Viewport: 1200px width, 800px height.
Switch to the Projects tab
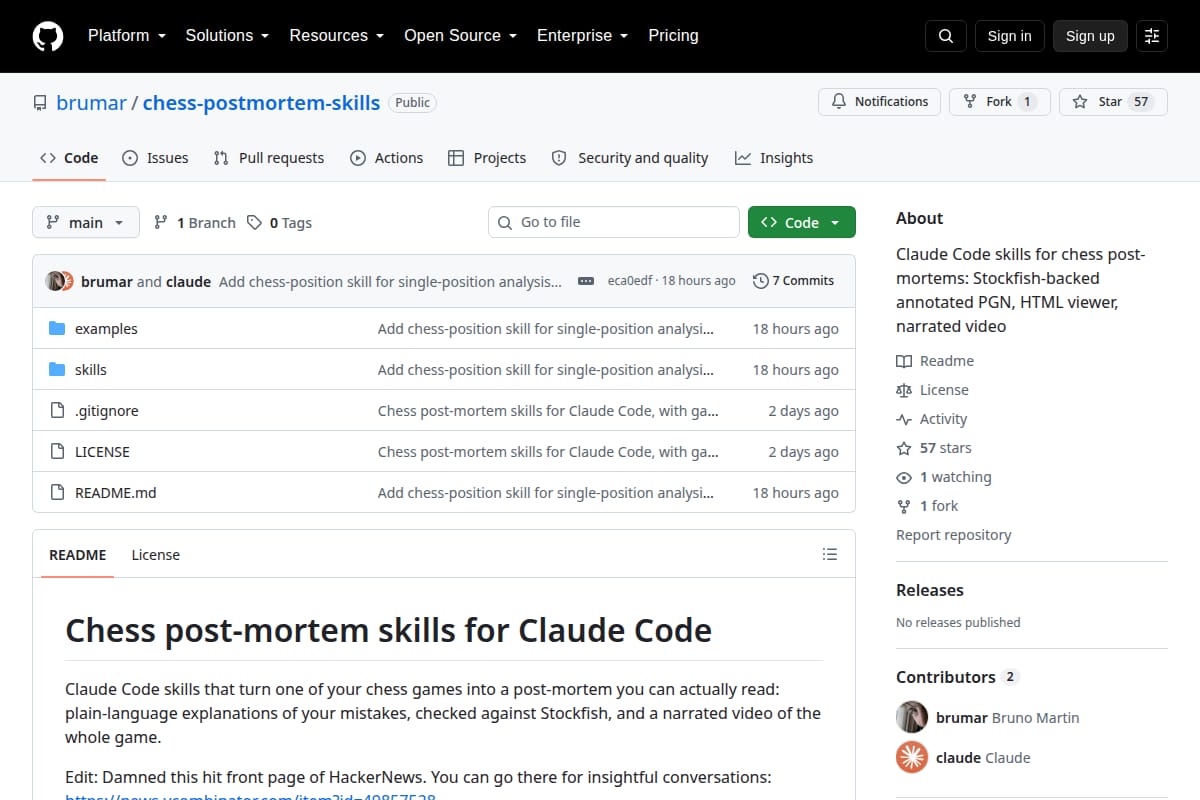click(487, 158)
